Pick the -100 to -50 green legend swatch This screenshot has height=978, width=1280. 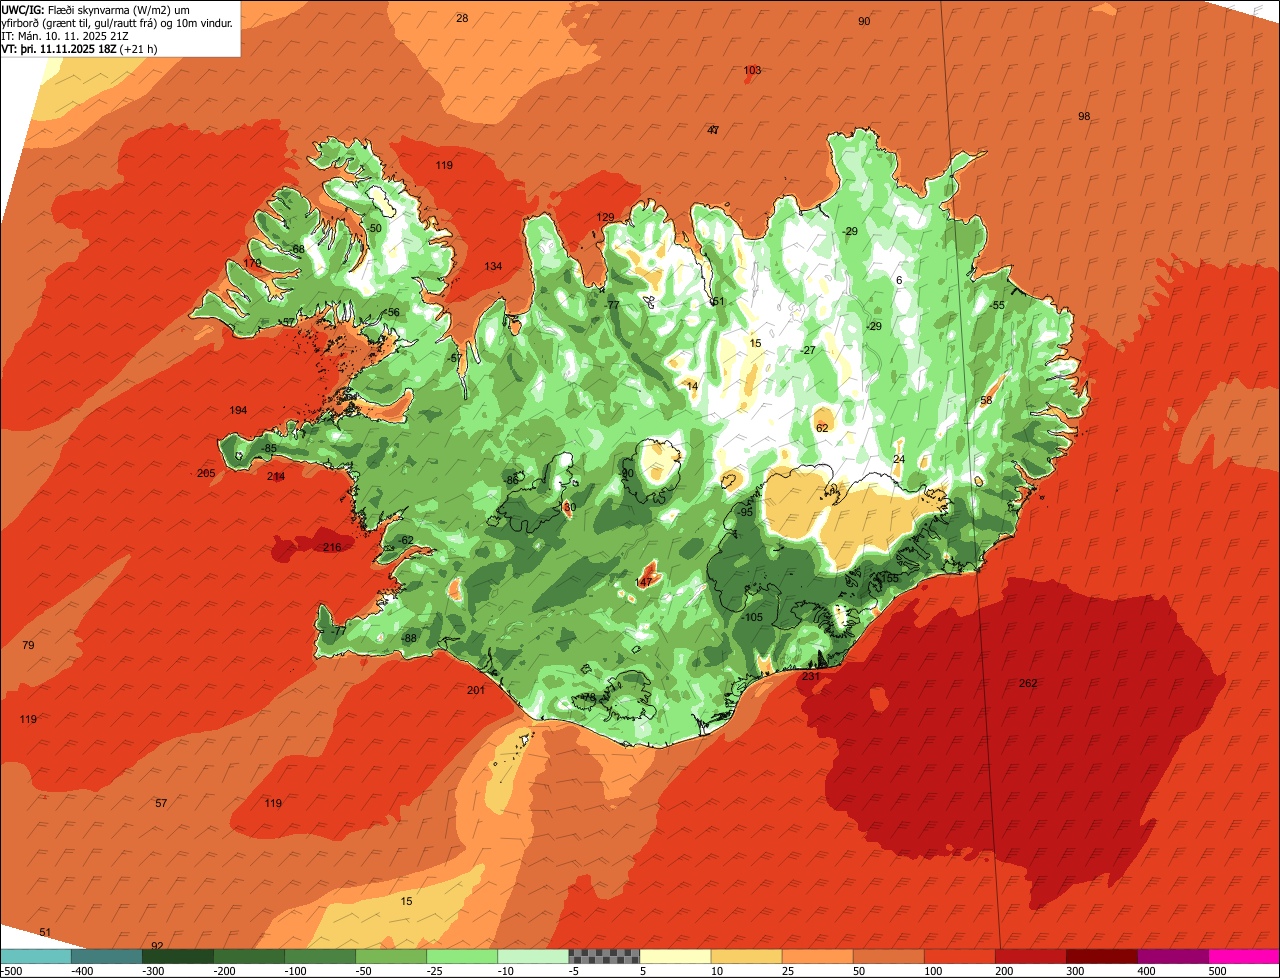click(x=319, y=956)
